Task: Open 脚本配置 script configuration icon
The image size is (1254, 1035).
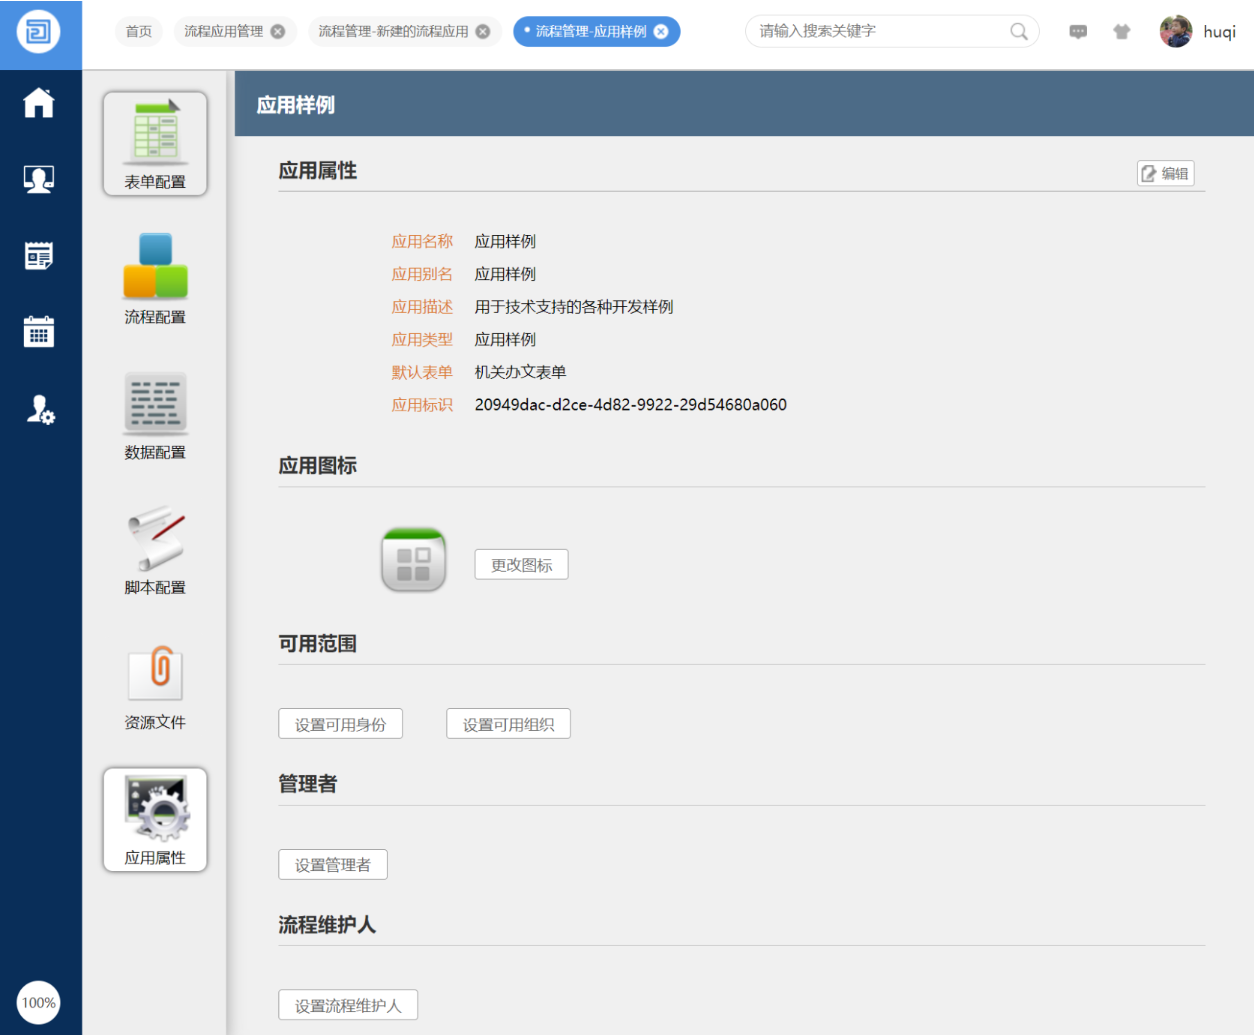Action: point(155,549)
